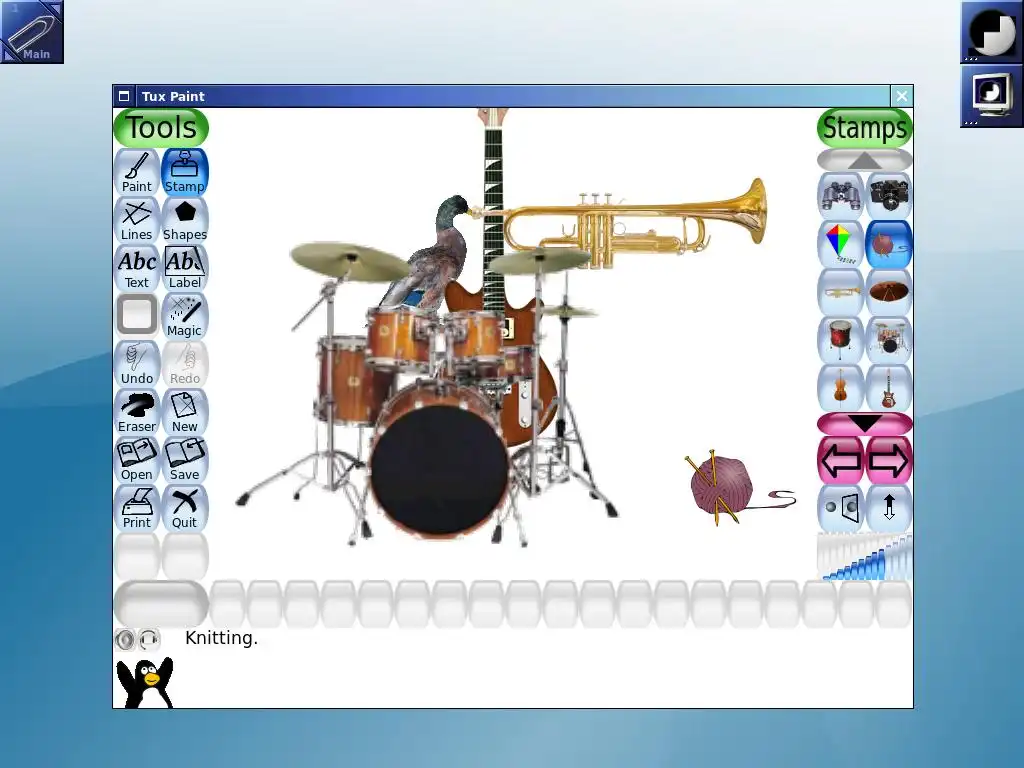Play the stamp sound effect button
1024x768 pixels.
point(125,639)
